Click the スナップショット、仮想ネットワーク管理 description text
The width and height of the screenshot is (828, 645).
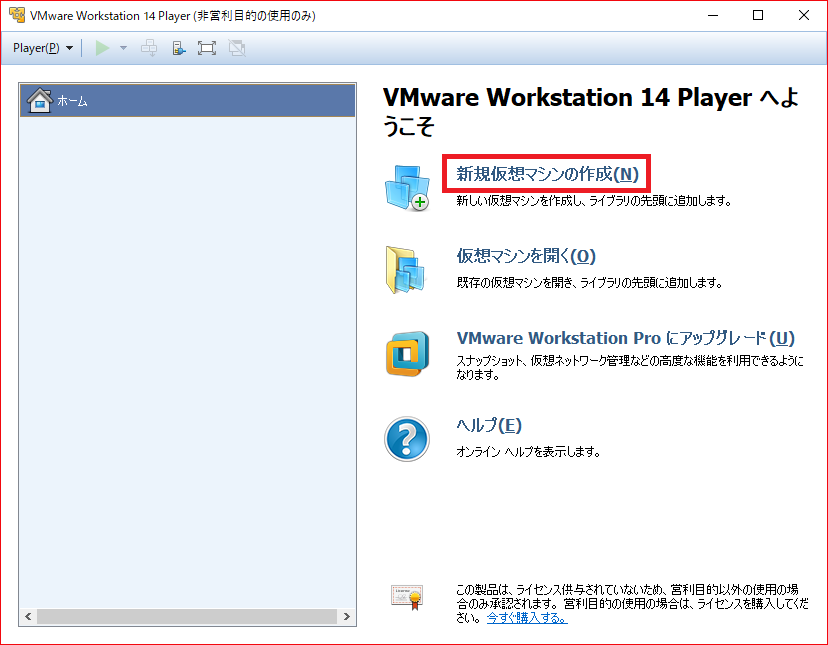(x=630, y=367)
